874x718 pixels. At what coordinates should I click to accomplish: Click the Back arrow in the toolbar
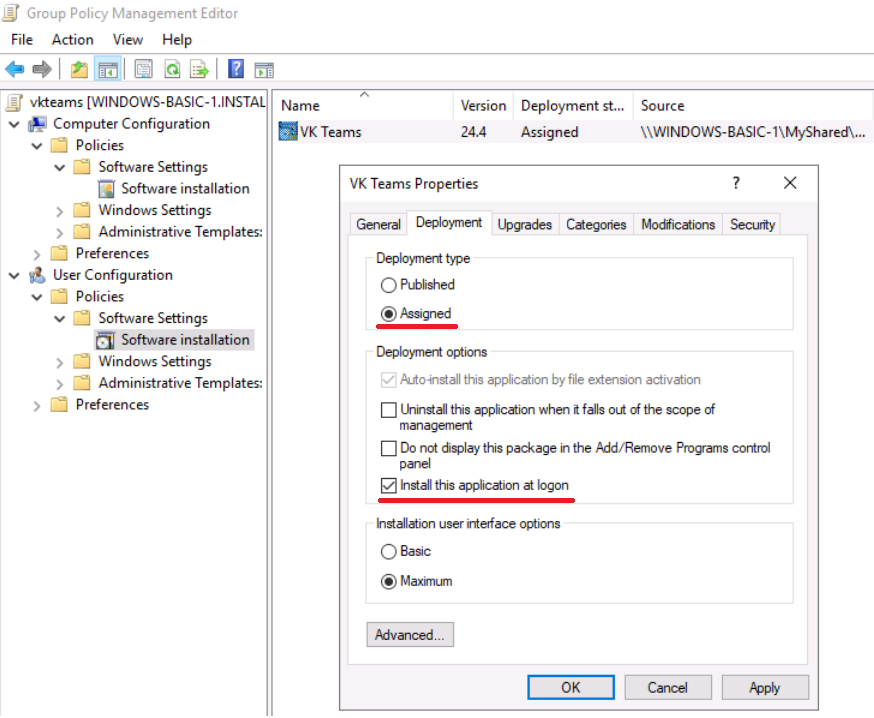point(14,69)
